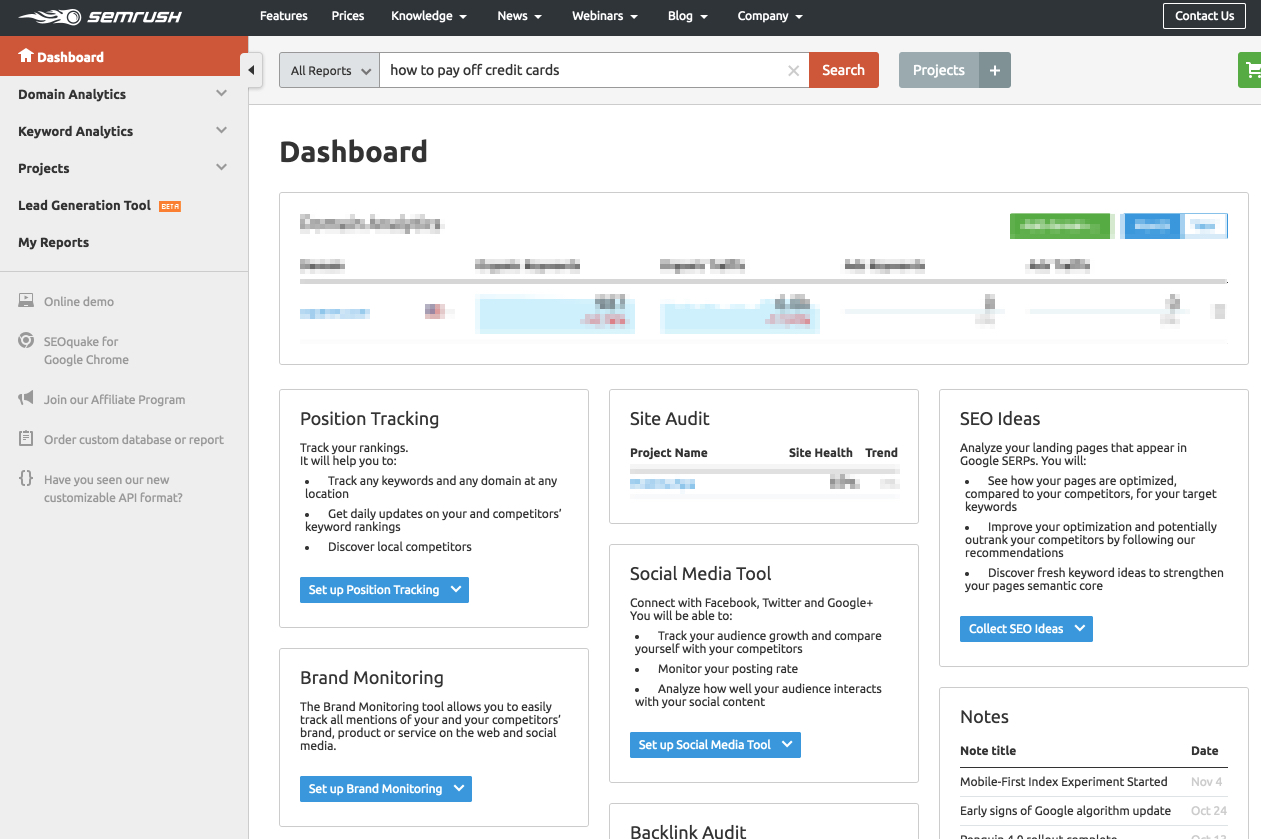
Task: Click the API format braces icon
Action: pyautogui.click(x=26, y=478)
